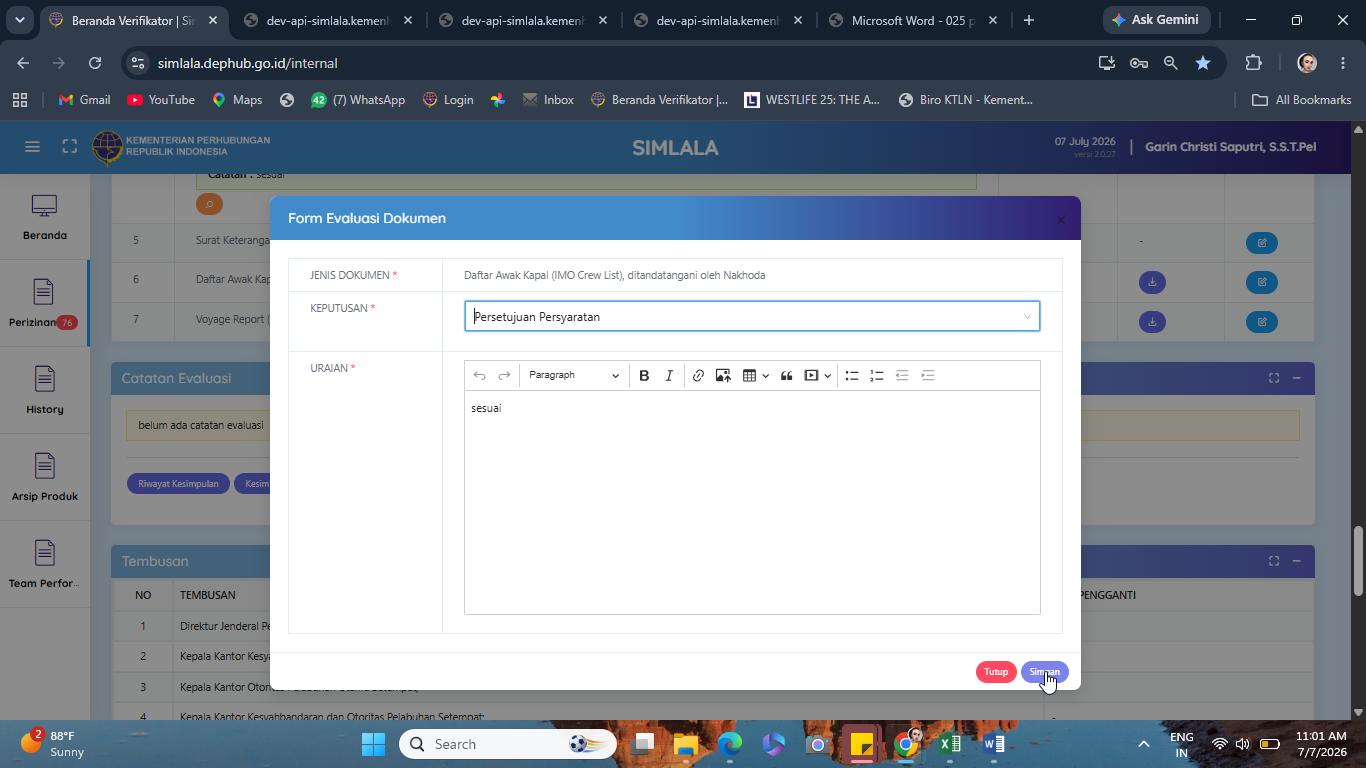Apply a bulleted list in the editor
Image resolution: width=1366 pixels, height=768 pixels.
(852, 376)
